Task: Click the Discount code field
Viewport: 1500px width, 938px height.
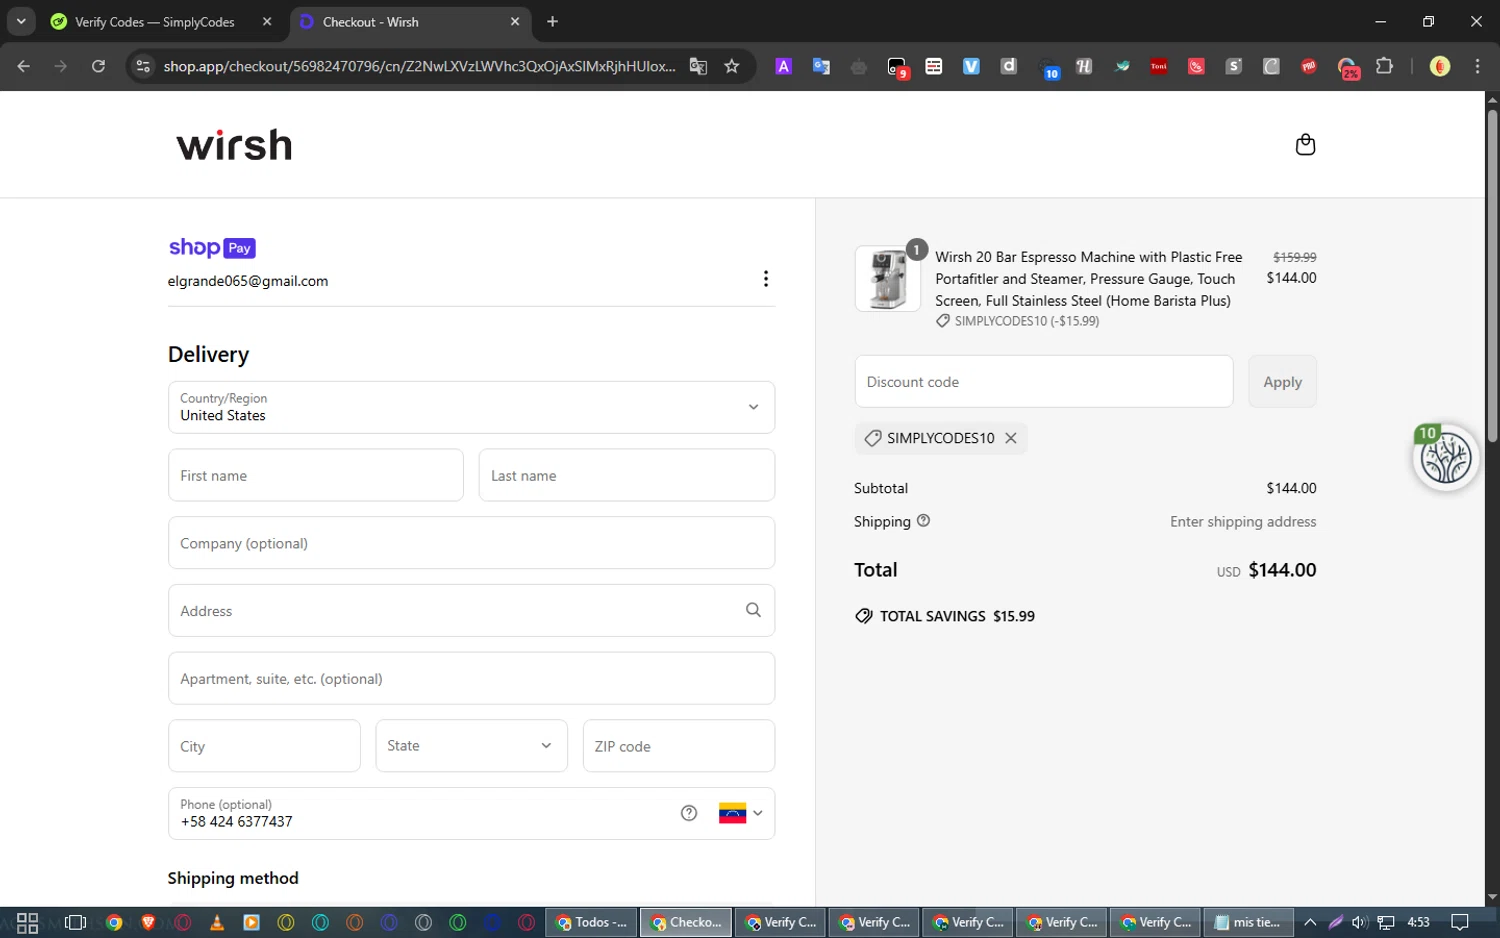Action: coord(1044,382)
